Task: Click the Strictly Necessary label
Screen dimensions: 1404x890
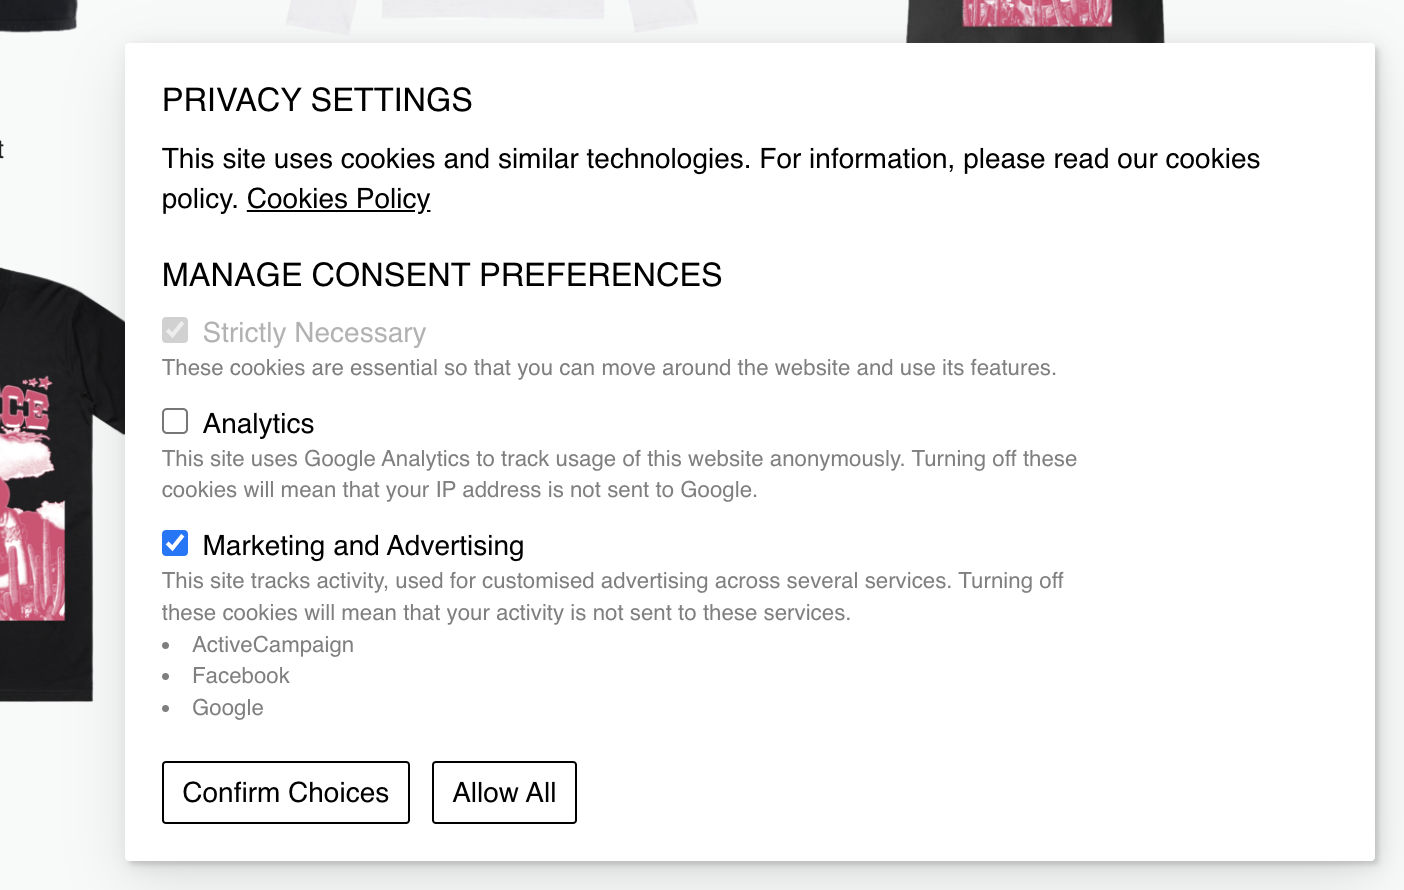Action: 314,333
